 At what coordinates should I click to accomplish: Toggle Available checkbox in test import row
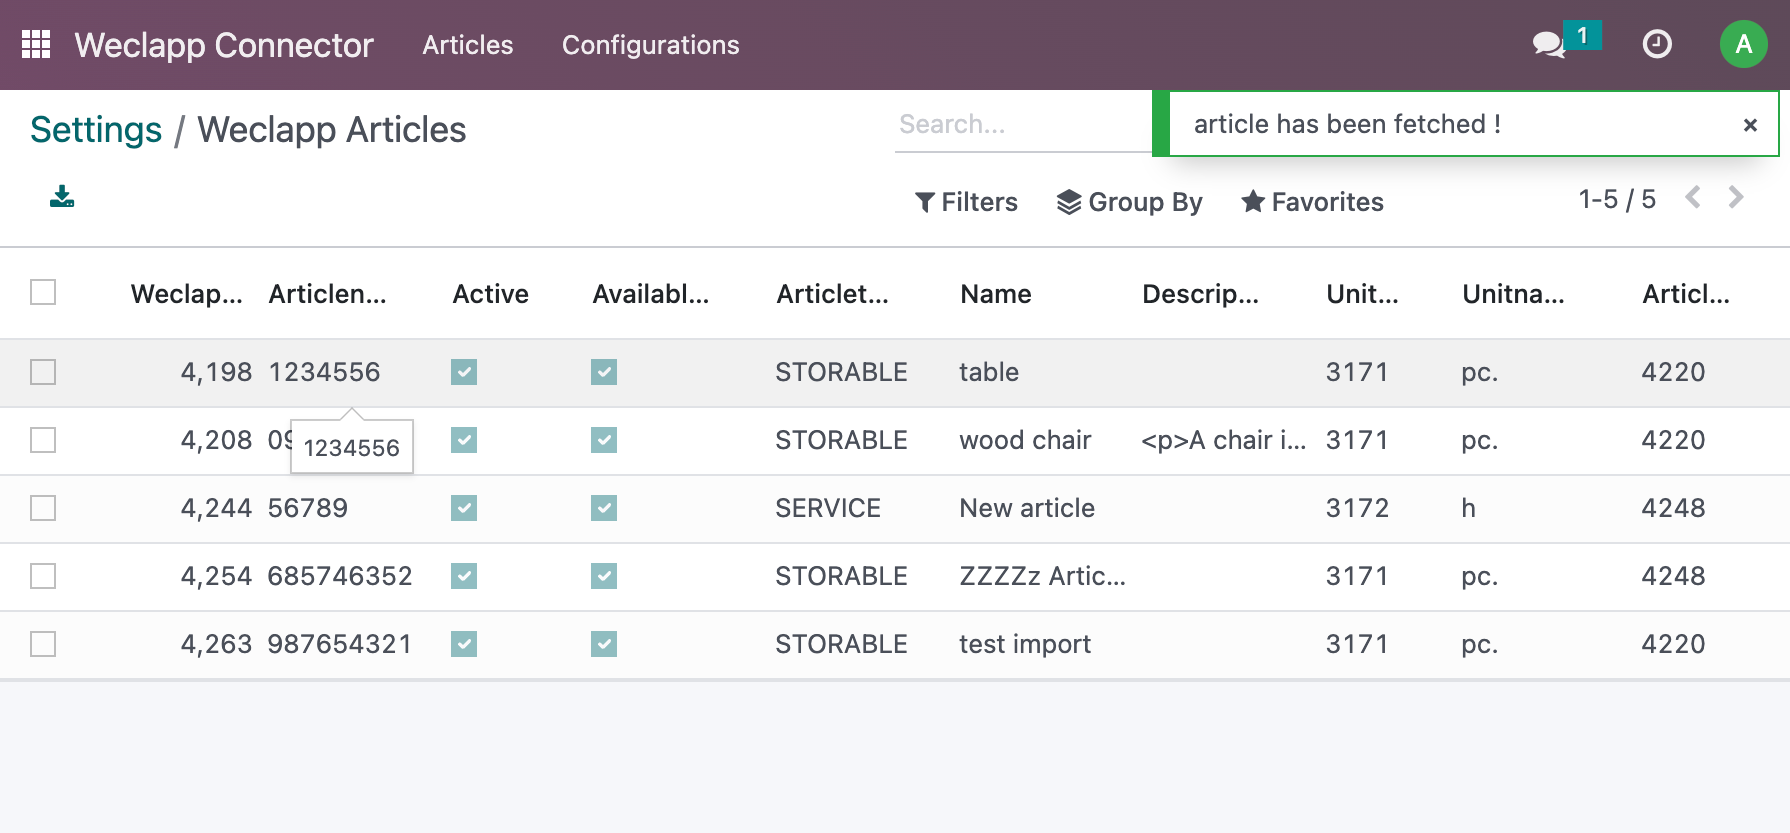coord(604,644)
